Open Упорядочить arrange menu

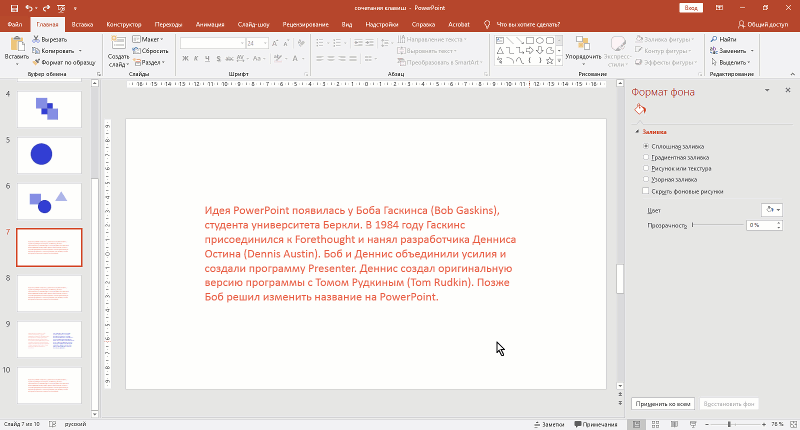pyautogui.click(x=583, y=51)
